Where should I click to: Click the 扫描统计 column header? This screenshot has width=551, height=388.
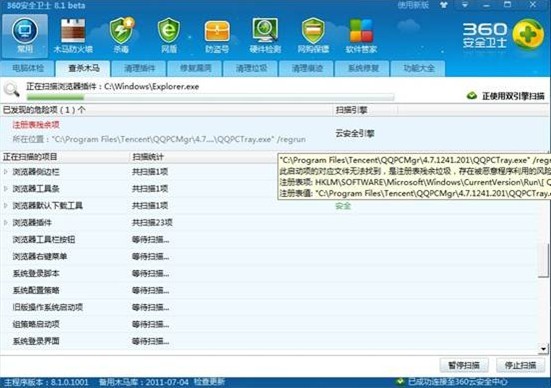[x=148, y=157]
